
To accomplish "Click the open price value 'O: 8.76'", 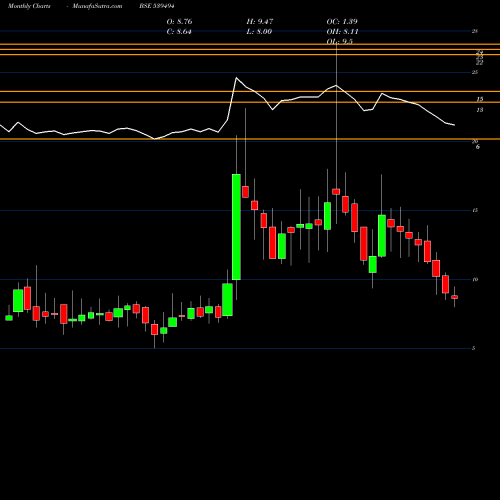I will tap(179, 22).
